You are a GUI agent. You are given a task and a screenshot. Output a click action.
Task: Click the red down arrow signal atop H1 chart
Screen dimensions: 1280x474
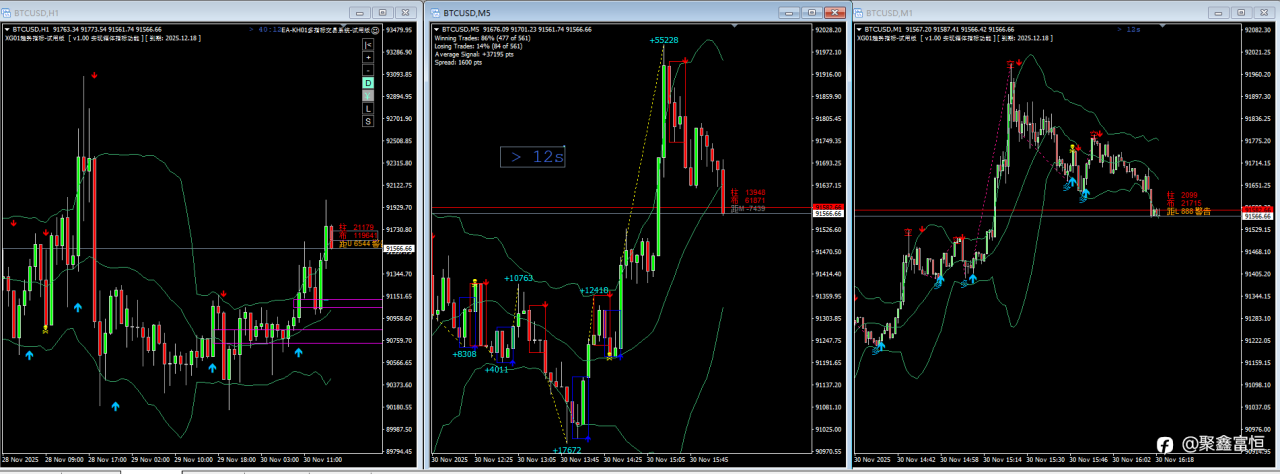[93, 75]
